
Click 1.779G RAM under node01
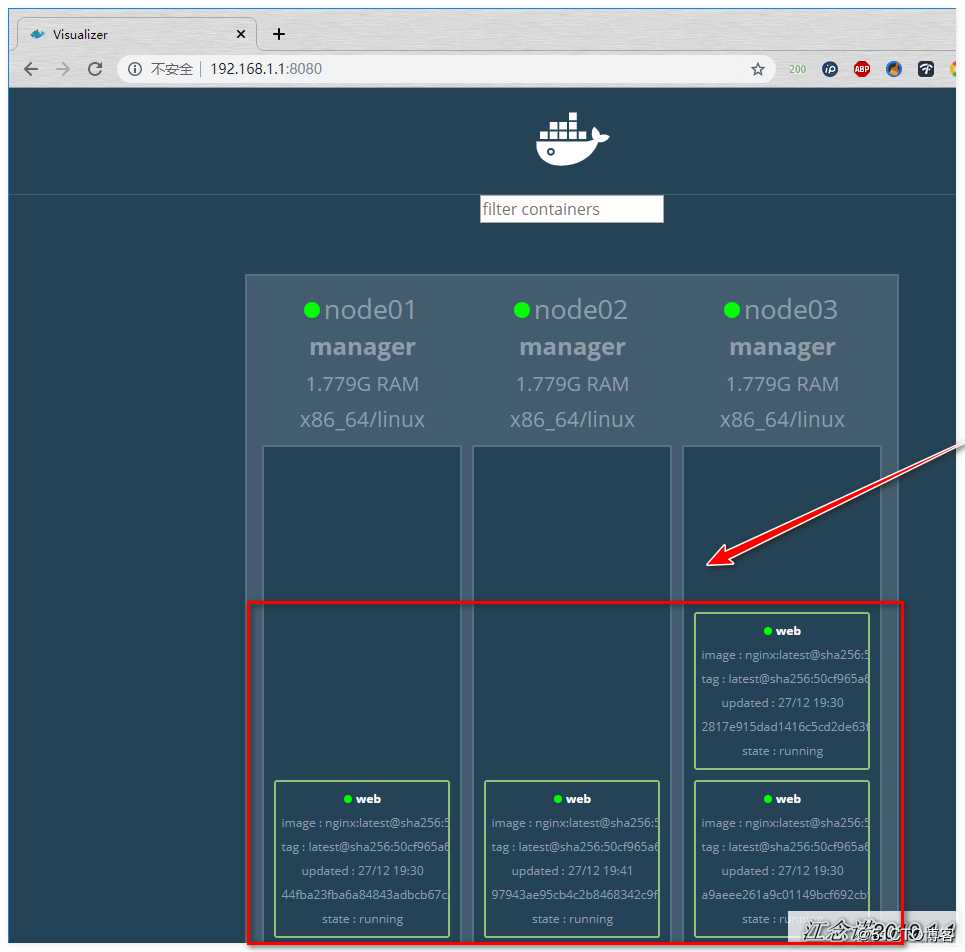(362, 385)
